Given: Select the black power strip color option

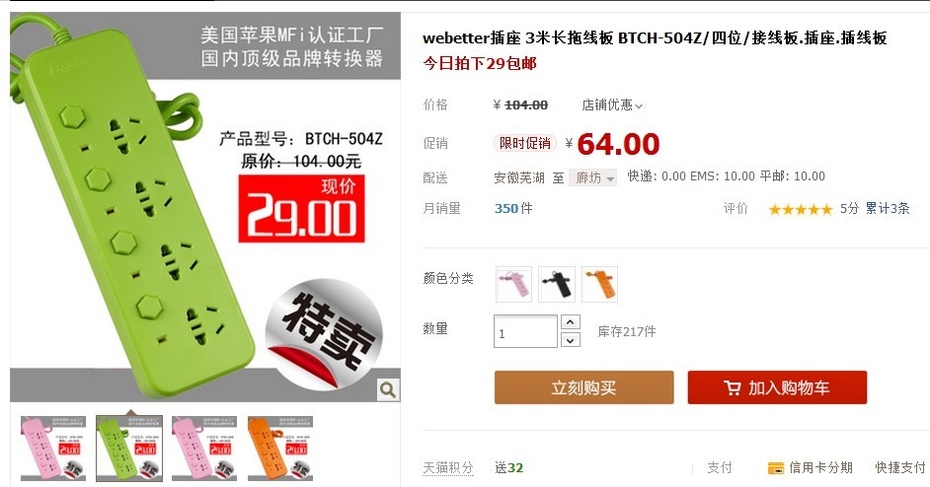Looking at the screenshot, I should click(x=557, y=284).
